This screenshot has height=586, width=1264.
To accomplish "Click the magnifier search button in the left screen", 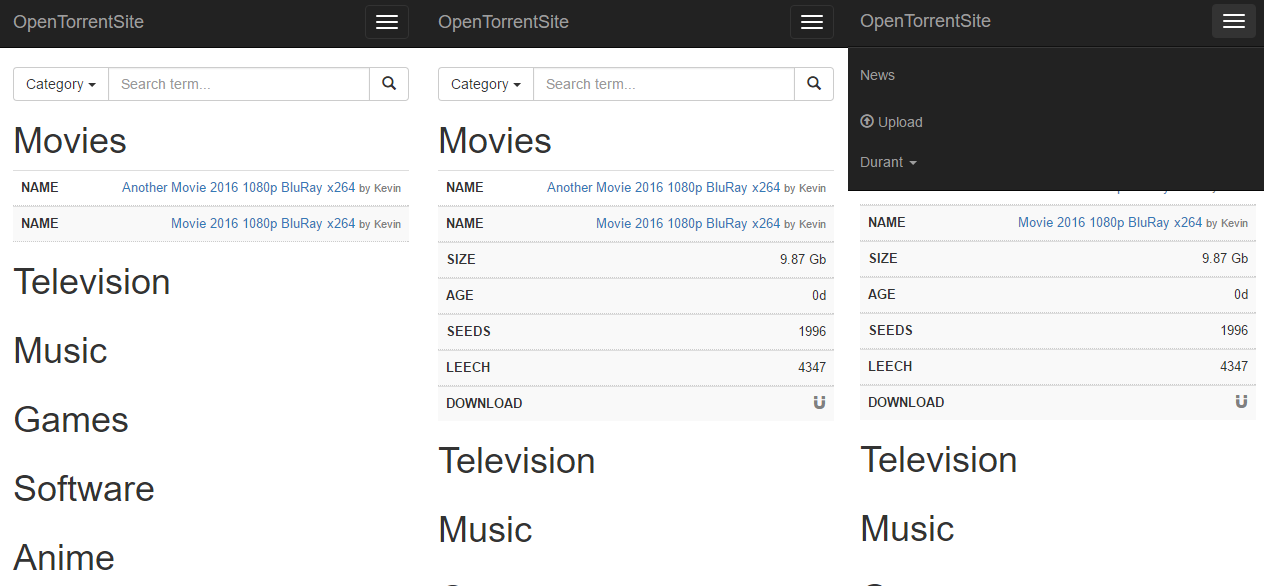I will click(x=389, y=84).
